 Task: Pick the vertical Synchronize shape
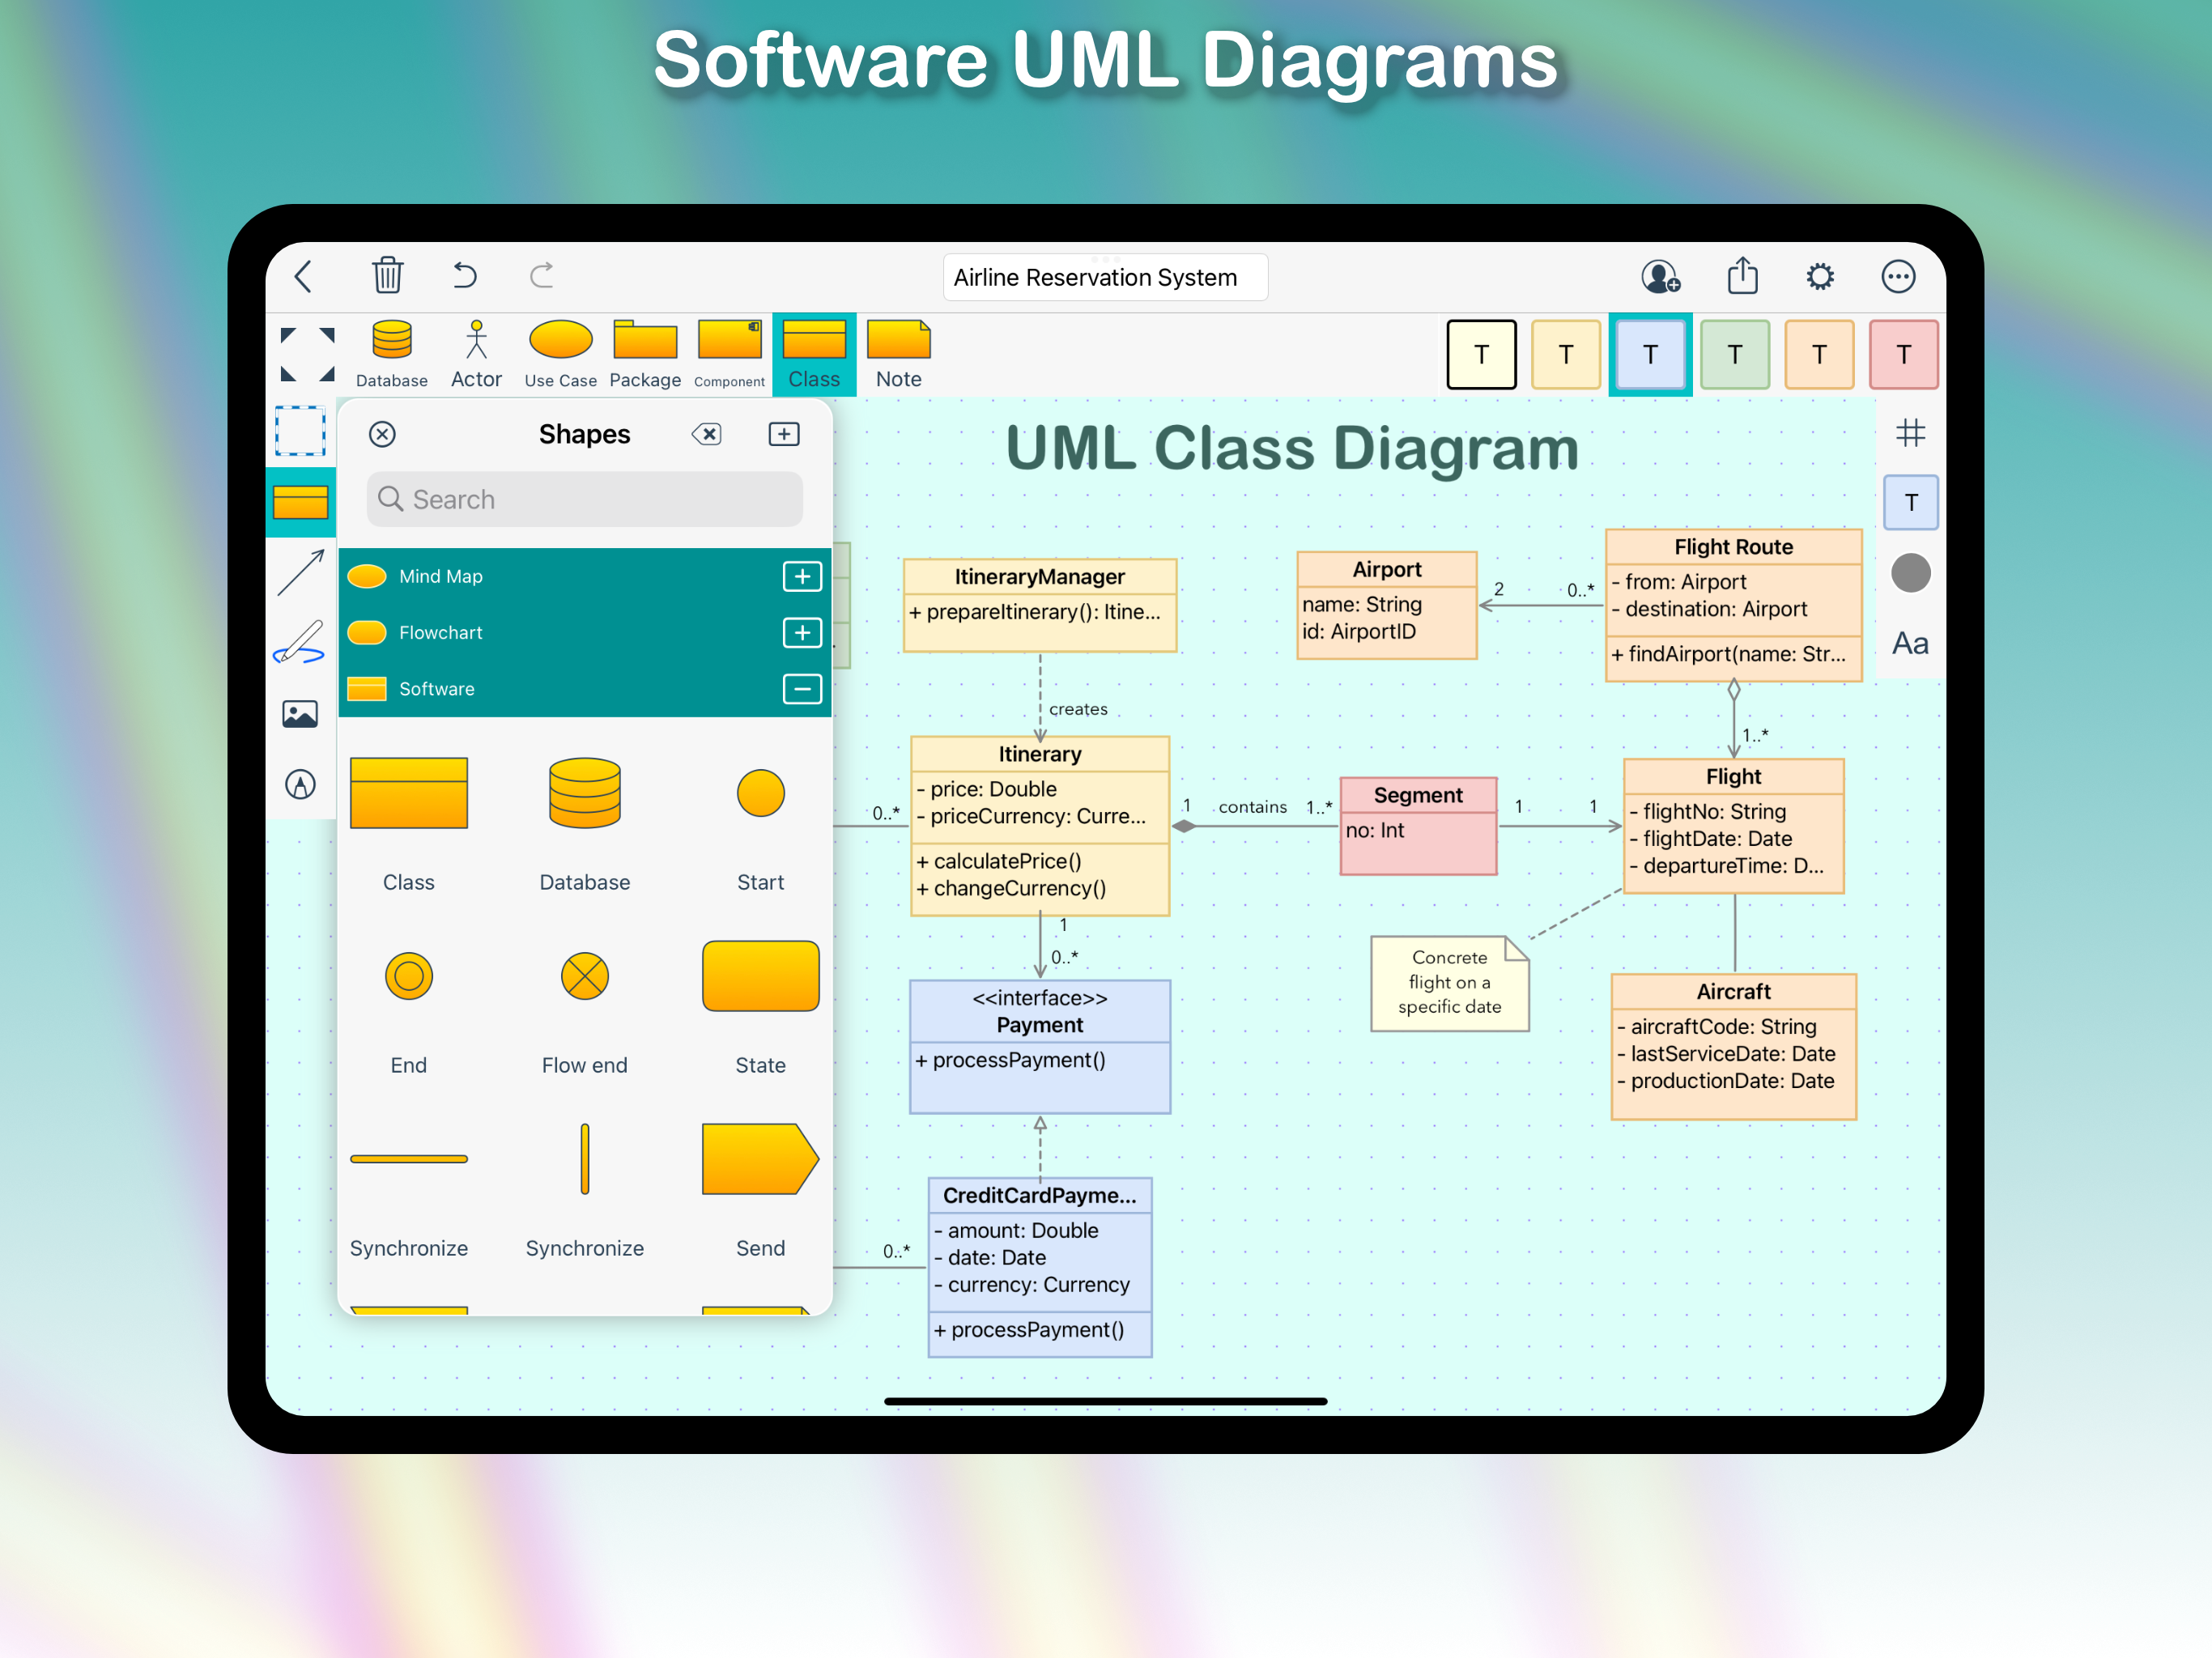pyautogui.click(x=584, y=1159)
